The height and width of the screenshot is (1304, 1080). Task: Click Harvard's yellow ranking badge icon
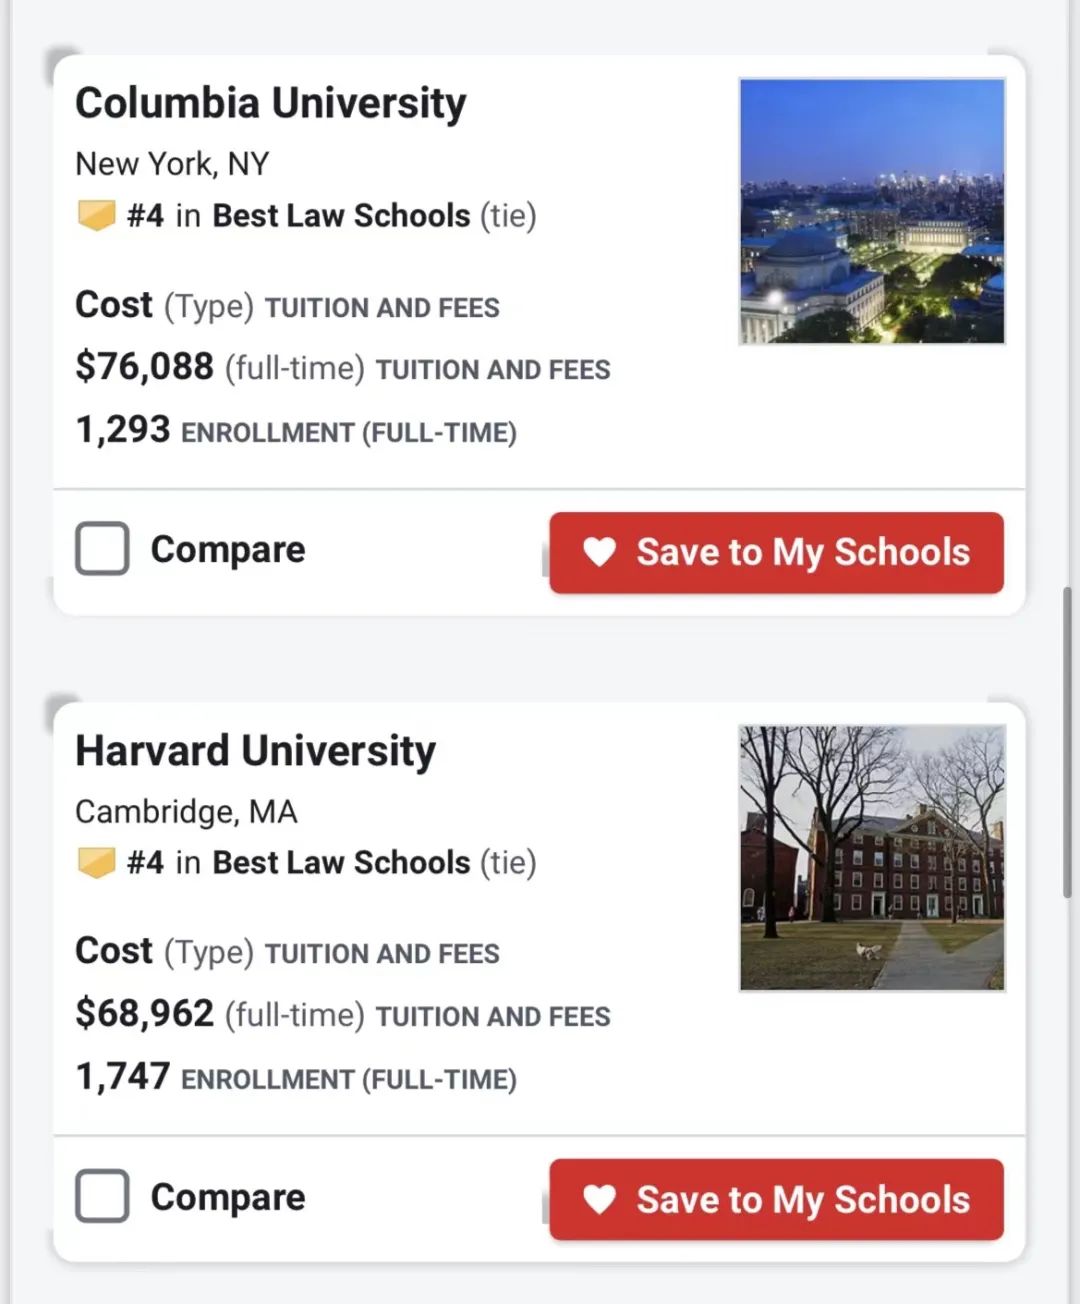click(97, 862)
